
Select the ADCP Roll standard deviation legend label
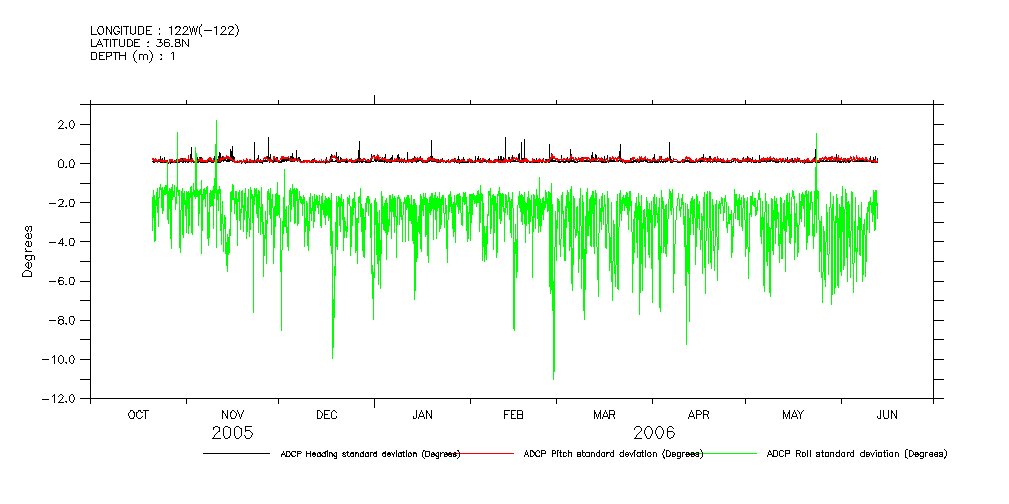point(856,454)
